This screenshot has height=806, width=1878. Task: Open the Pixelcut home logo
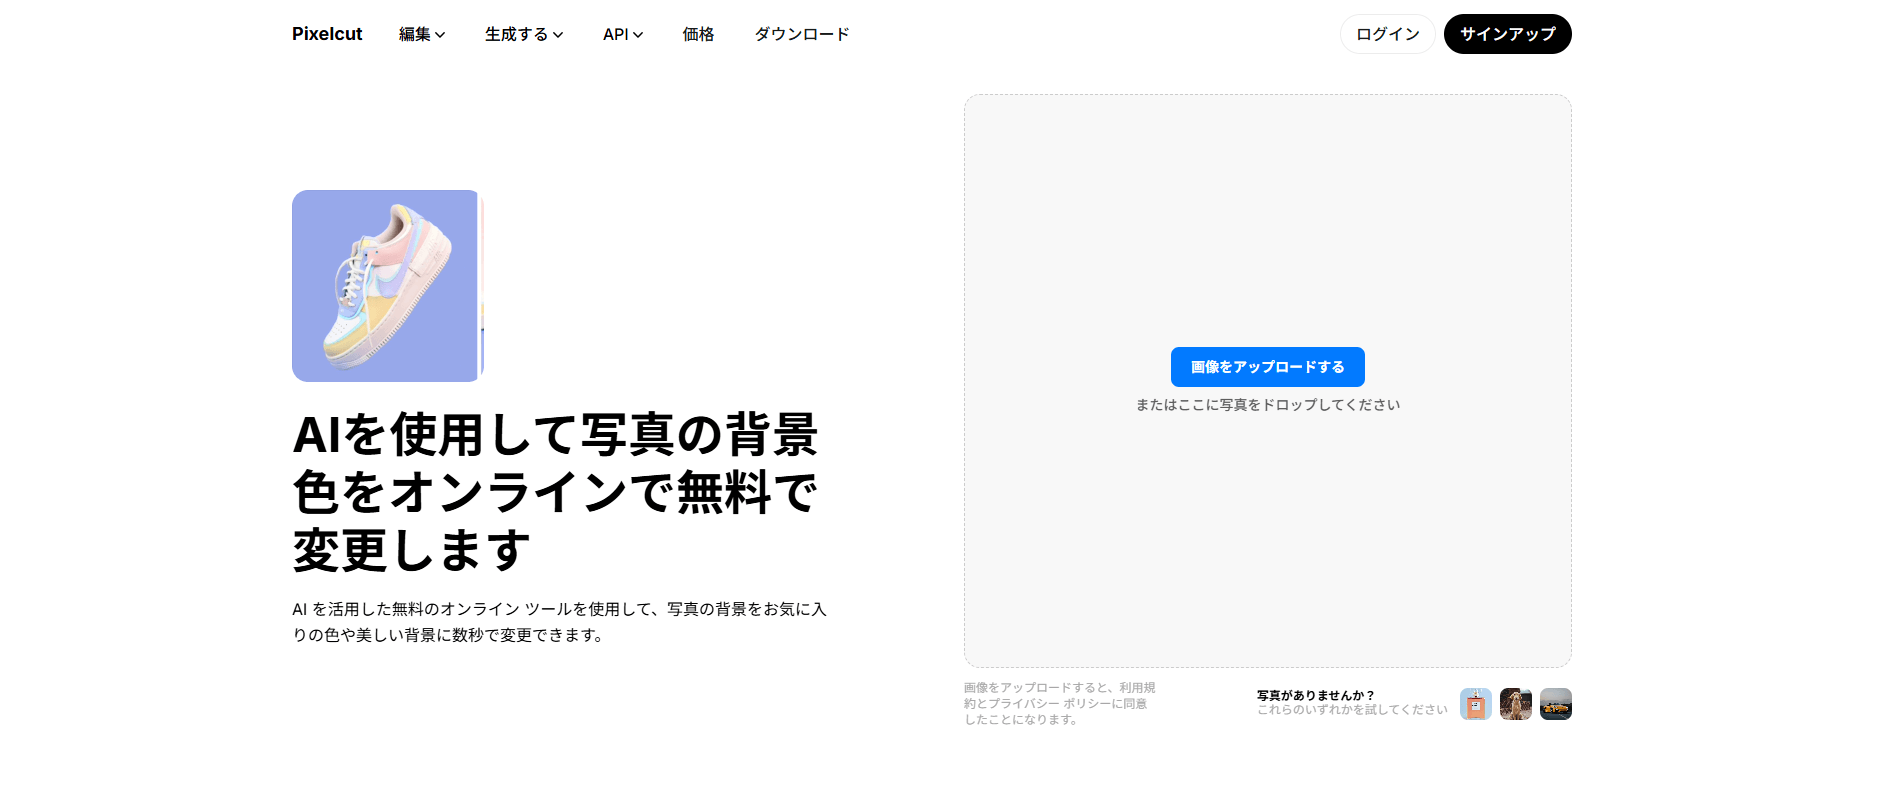(327, 34)
